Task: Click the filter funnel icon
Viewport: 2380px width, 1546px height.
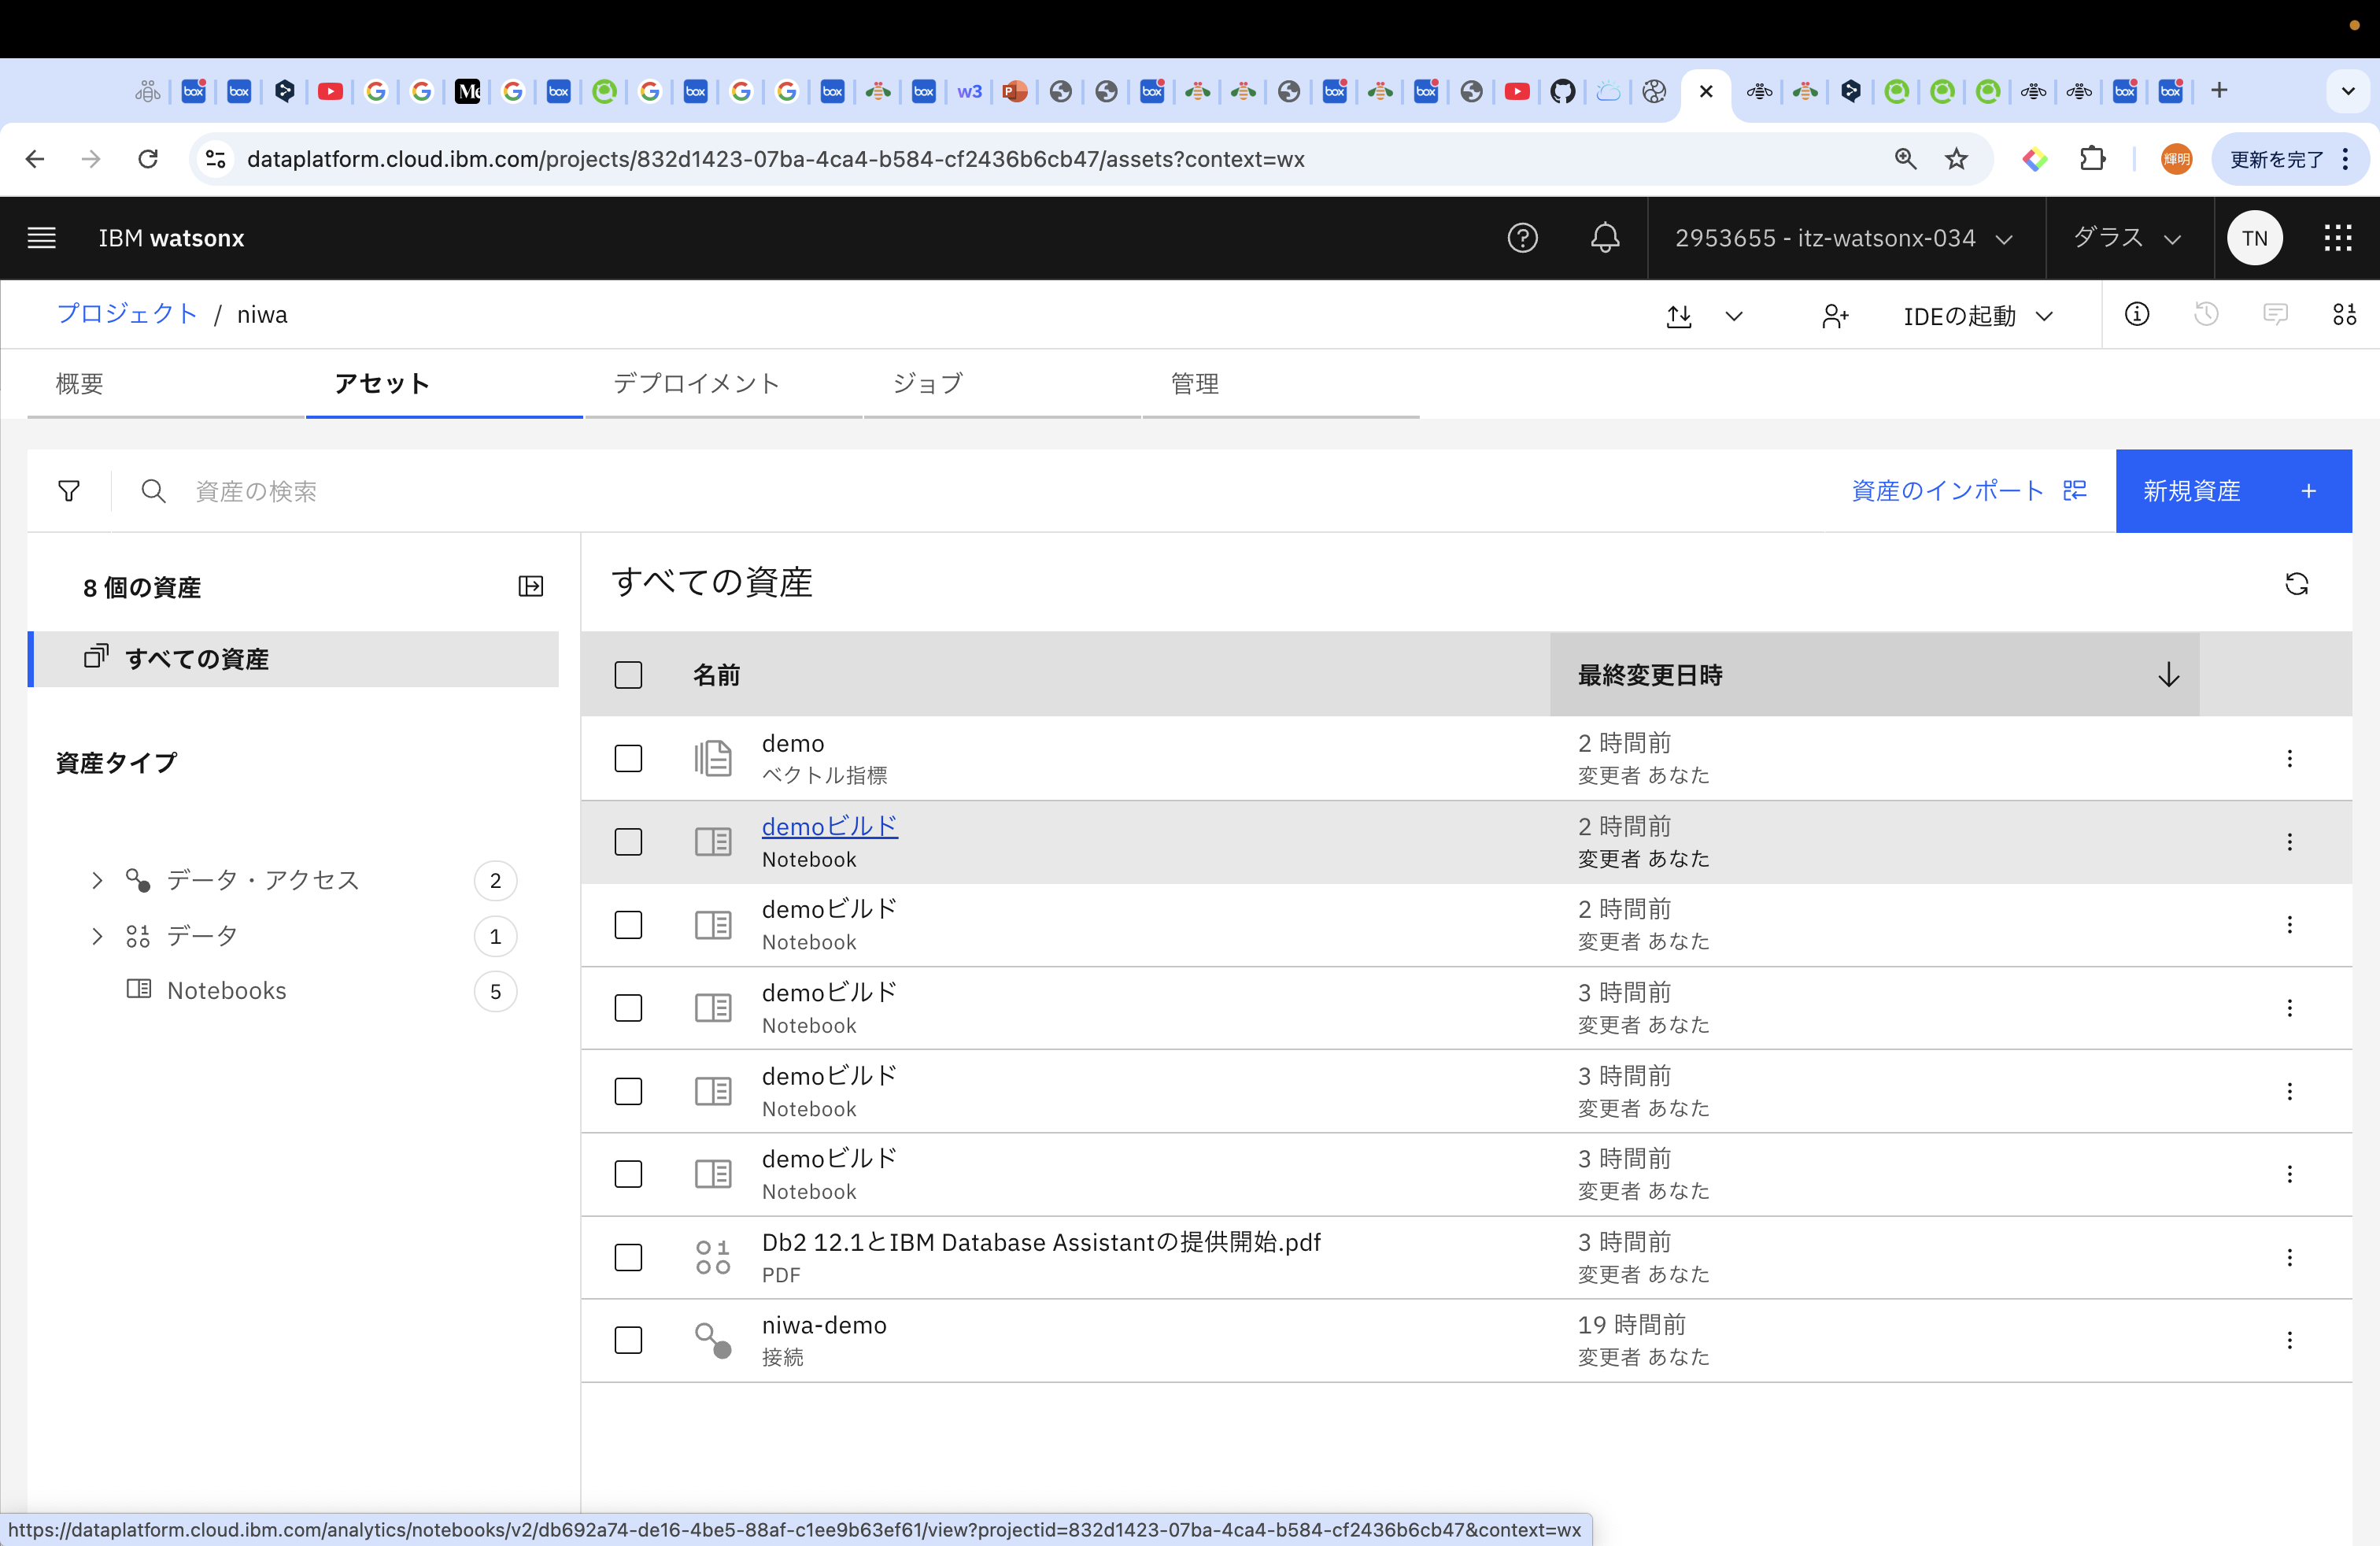Action: (x=69, y=491)
